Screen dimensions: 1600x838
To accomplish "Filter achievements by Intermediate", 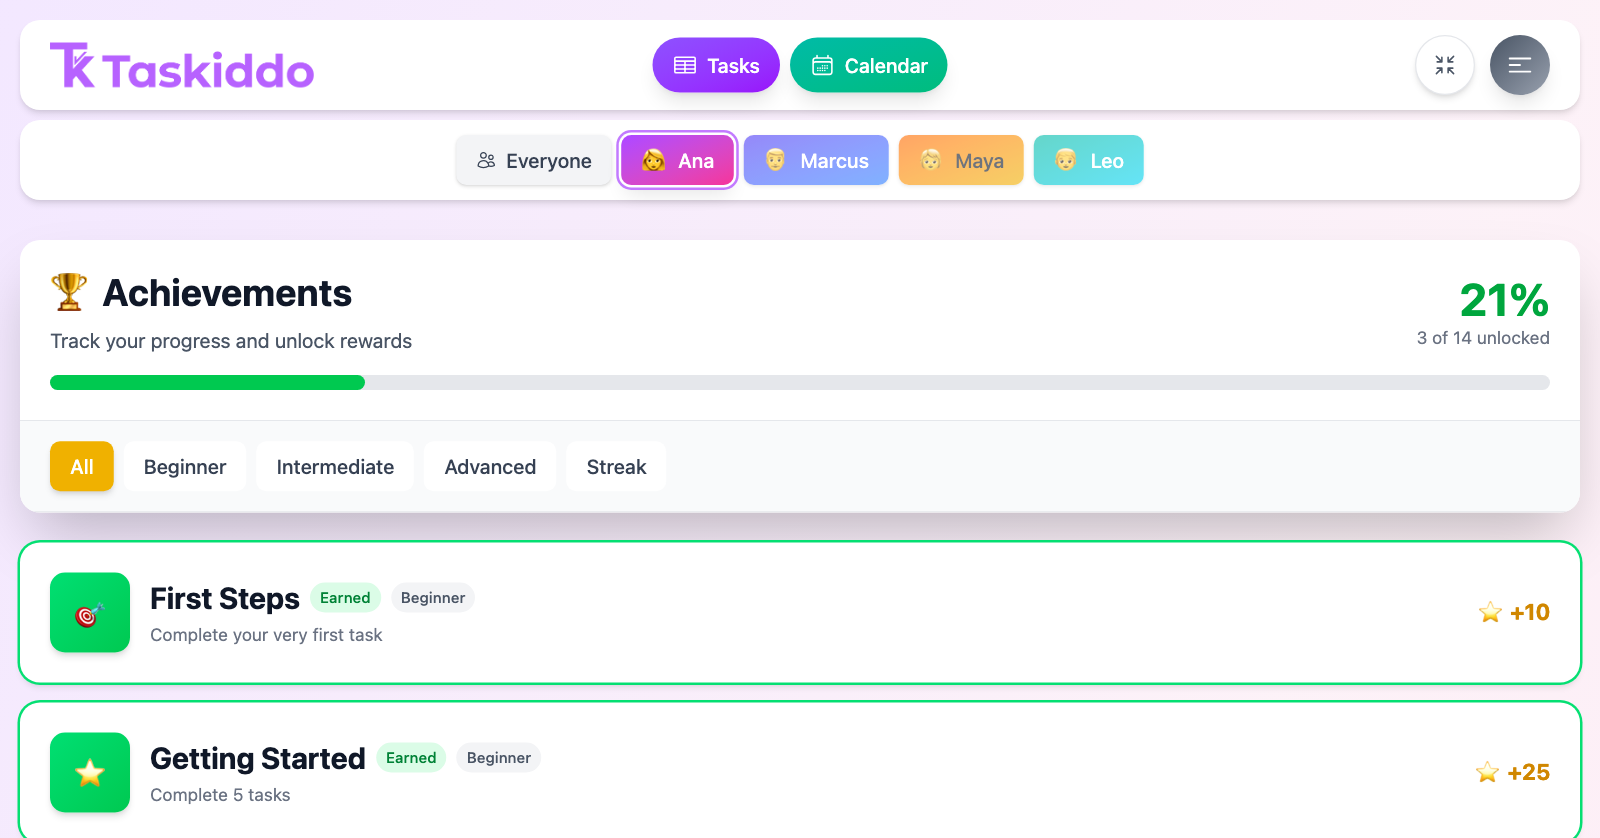I will [335, 466].
